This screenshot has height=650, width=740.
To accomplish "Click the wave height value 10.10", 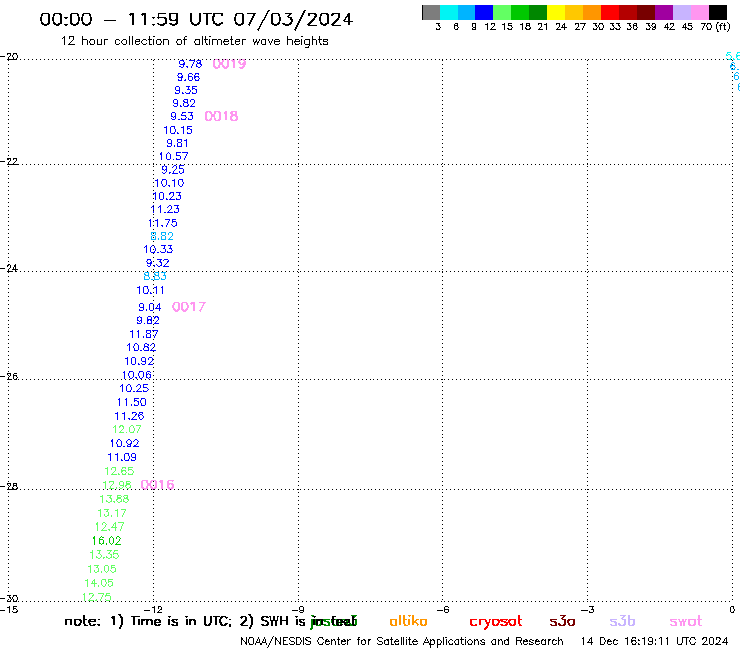I will [x=169, y=183].
